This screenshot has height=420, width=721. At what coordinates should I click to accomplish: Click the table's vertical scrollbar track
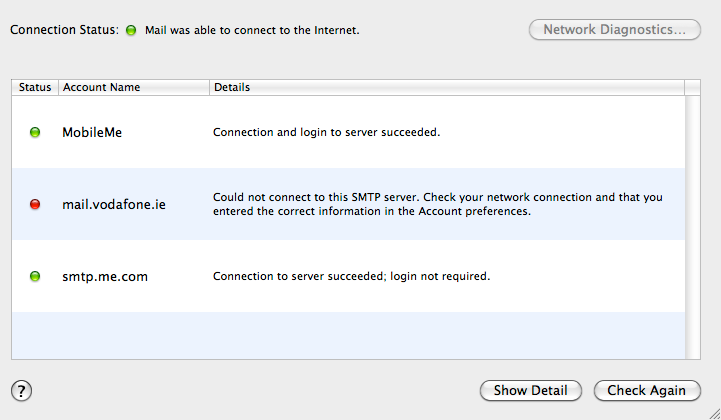(692, 227)
